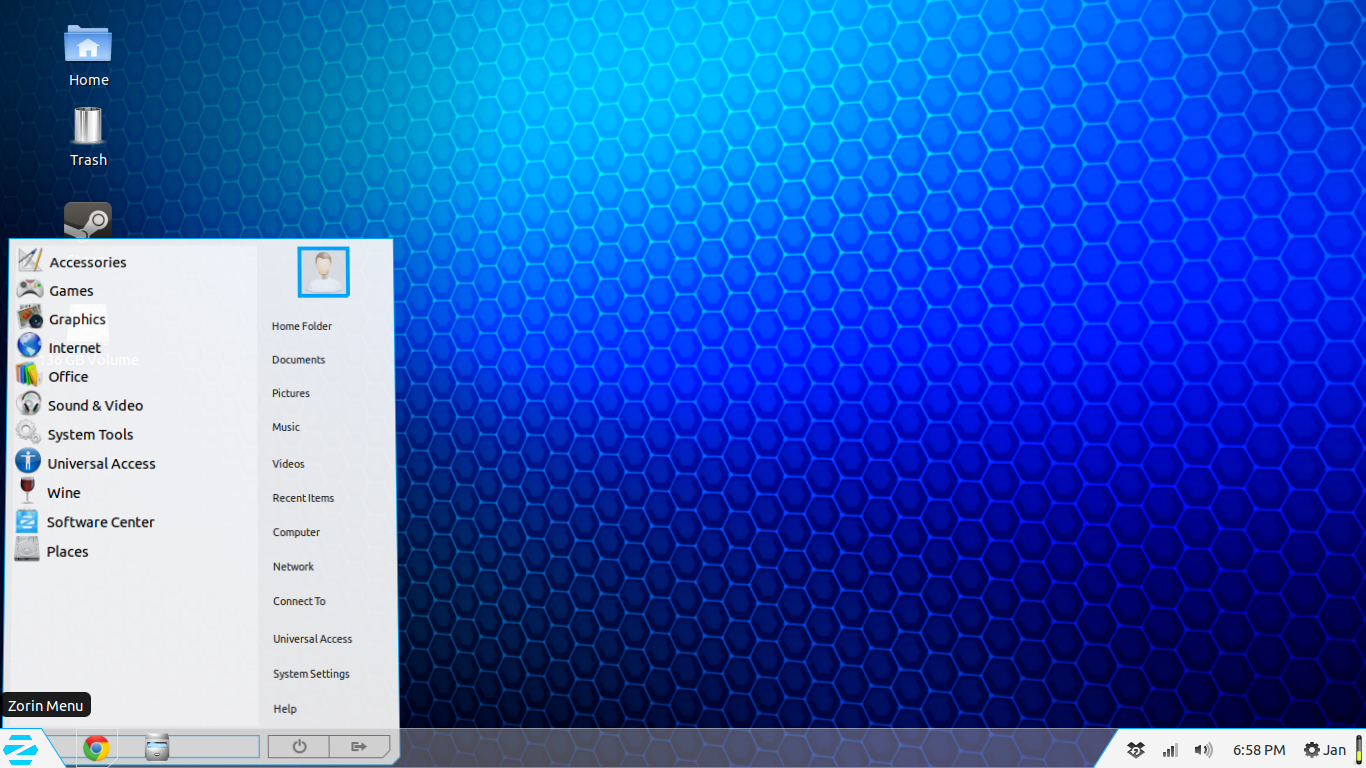Click the user avatar picture in the menu
The image size is (1366, 768).
[x=323, y=272]
